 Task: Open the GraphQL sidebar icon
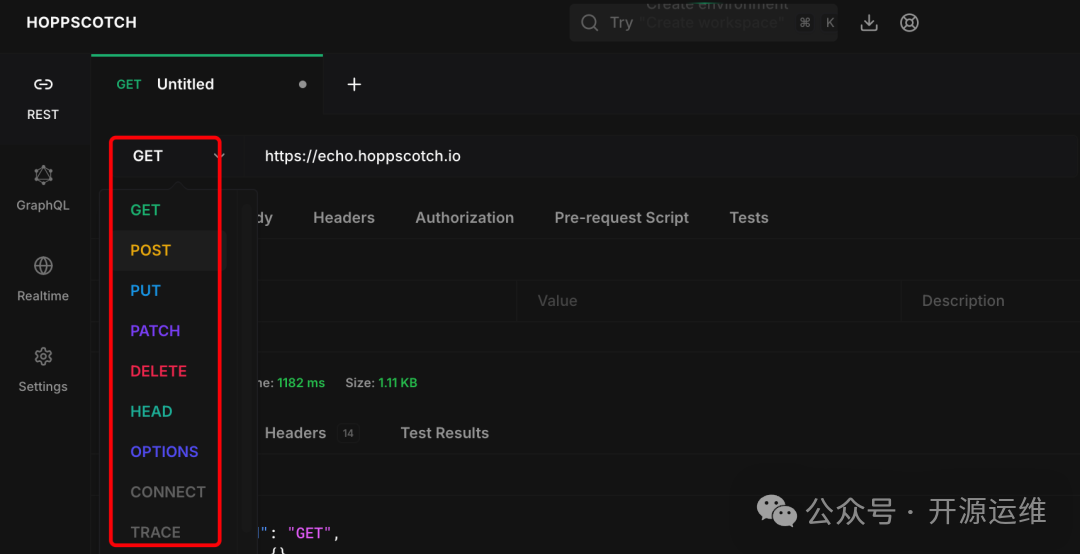click(43, 176)
